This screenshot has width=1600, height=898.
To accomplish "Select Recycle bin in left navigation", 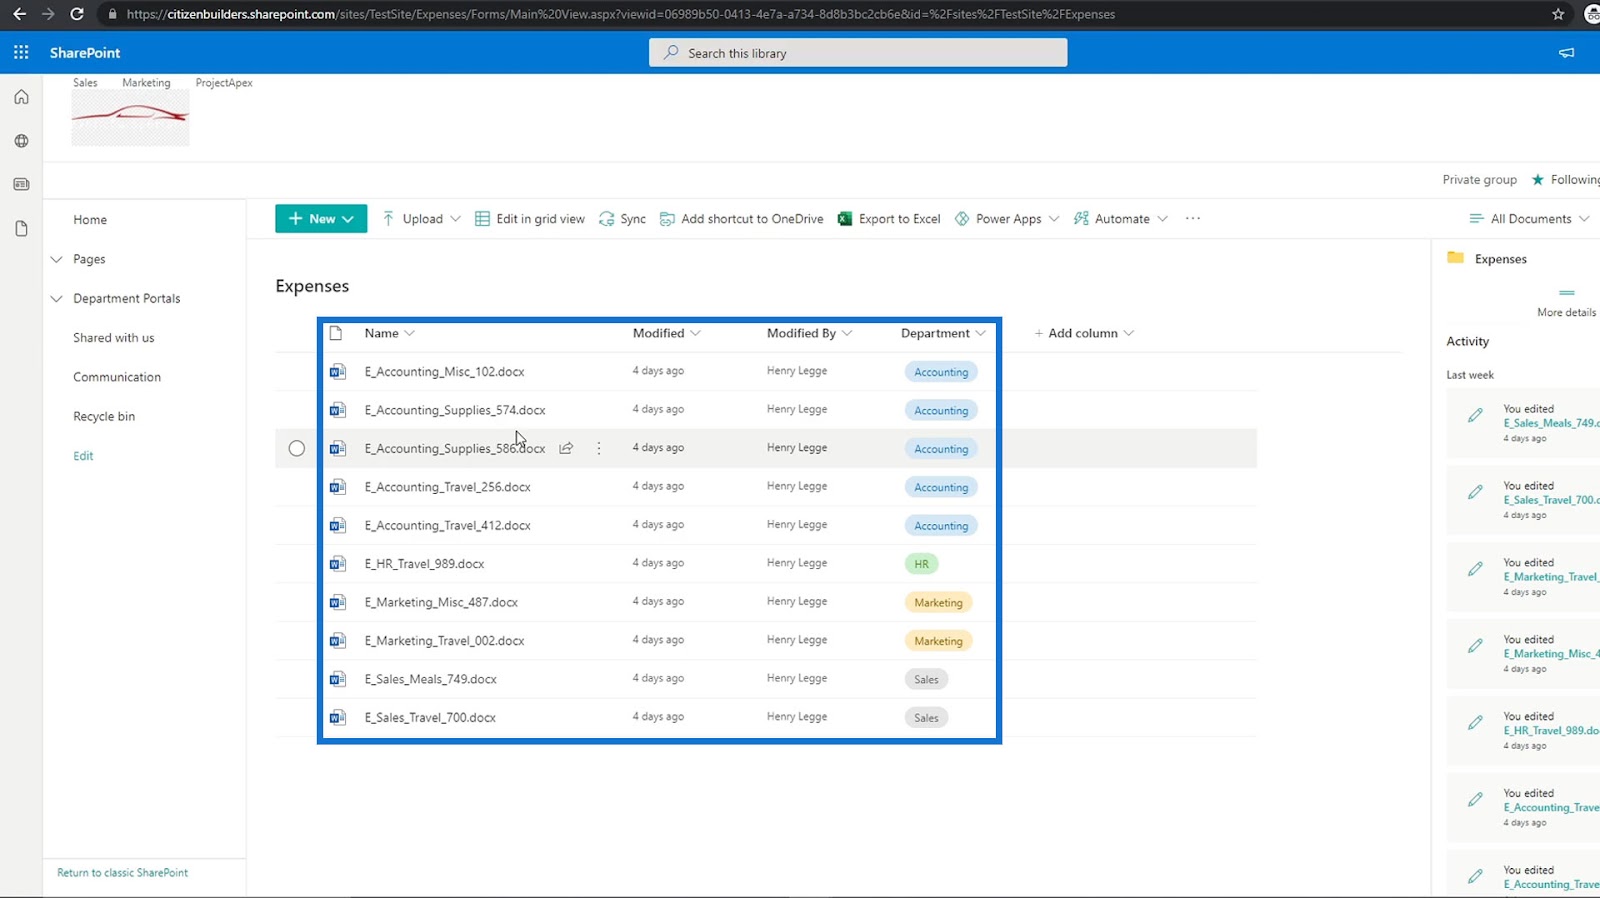I will [x=104, y=416].
